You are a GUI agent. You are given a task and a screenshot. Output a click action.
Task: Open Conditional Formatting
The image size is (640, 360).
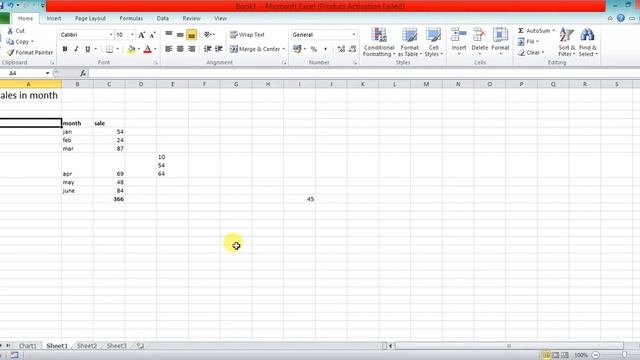379,42
